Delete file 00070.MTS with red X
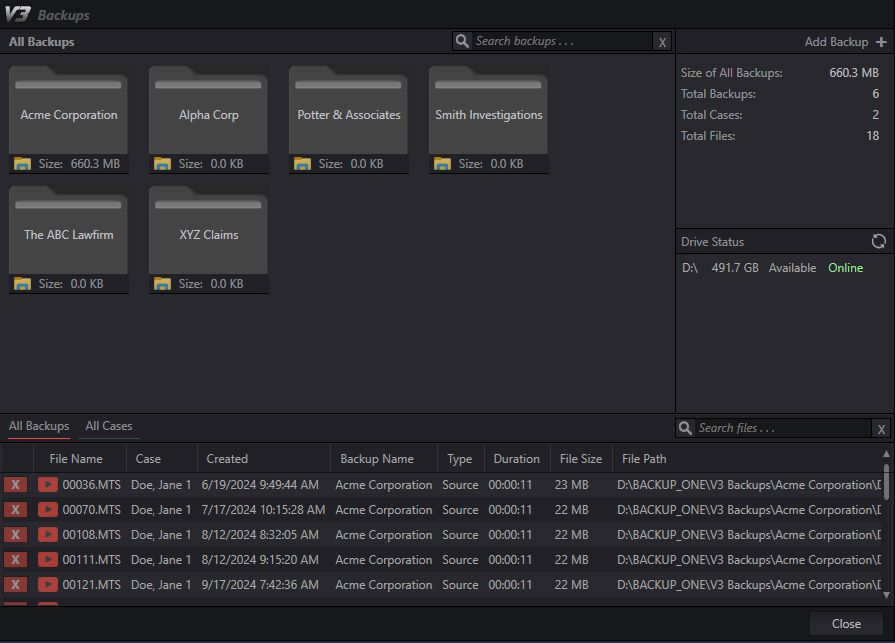Image resolution: width=895 pixels, height=643 pixels. point(15,509)
